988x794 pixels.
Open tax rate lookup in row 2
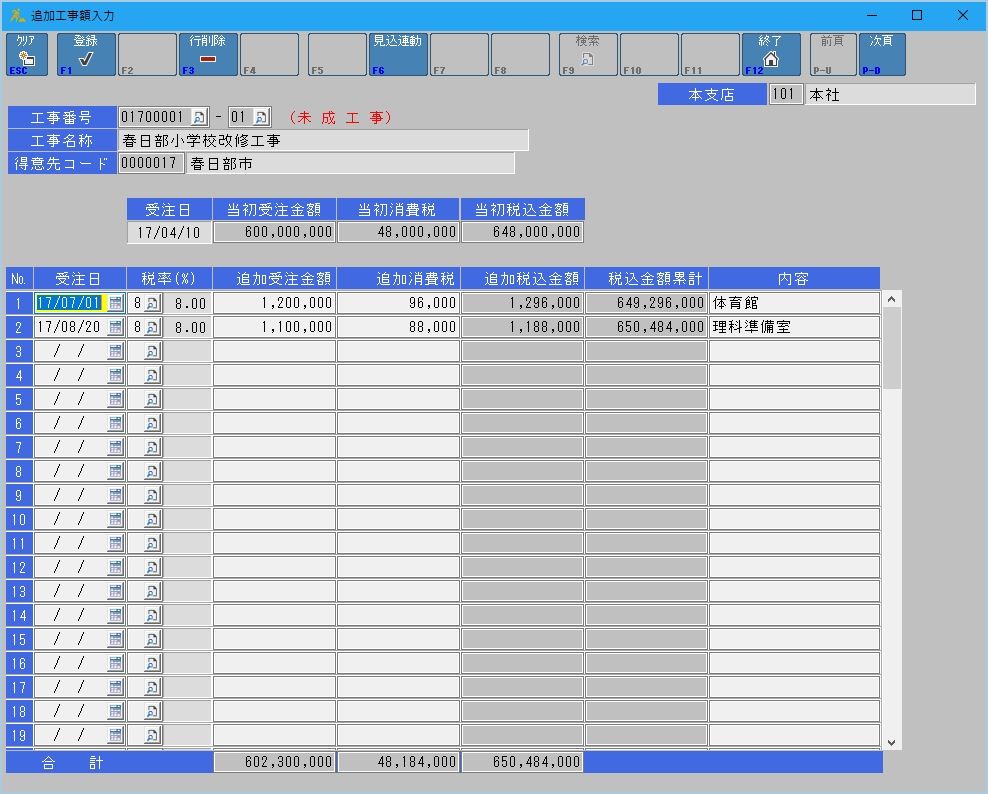152,327
